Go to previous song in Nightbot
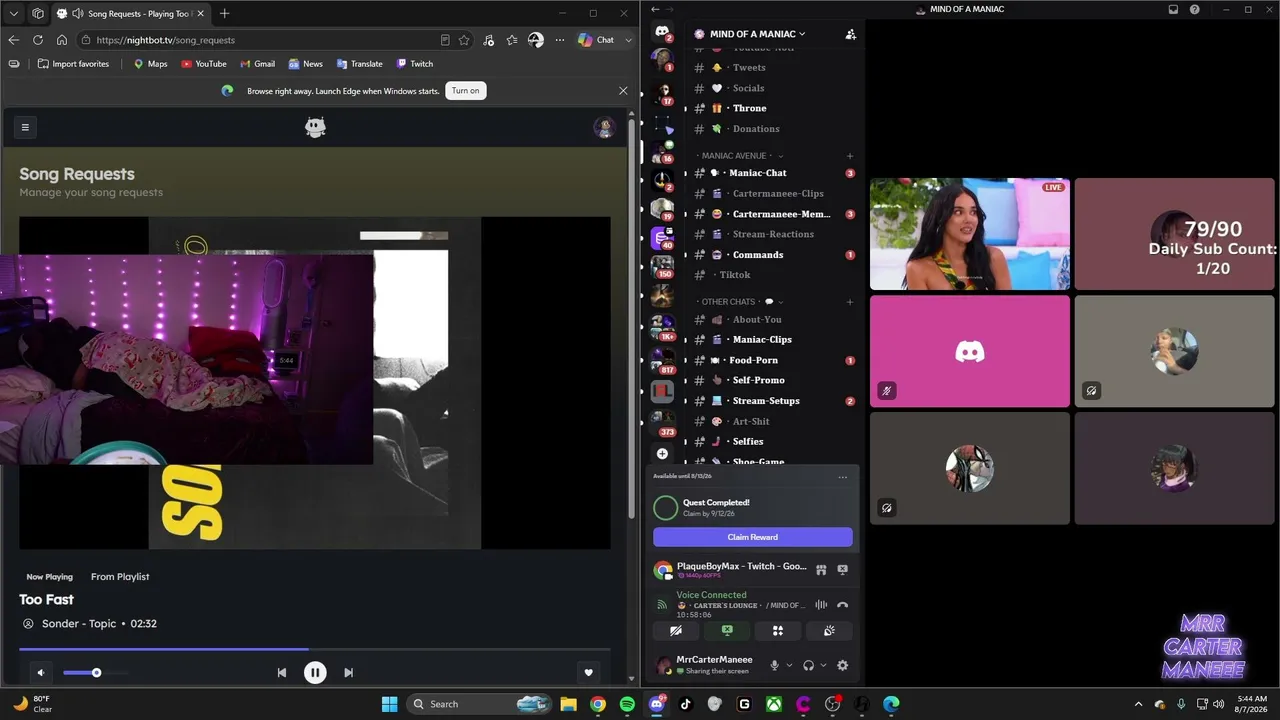The width and height of the screenshot is (1280, 720). pyautogui.click(x=282, y=672)
